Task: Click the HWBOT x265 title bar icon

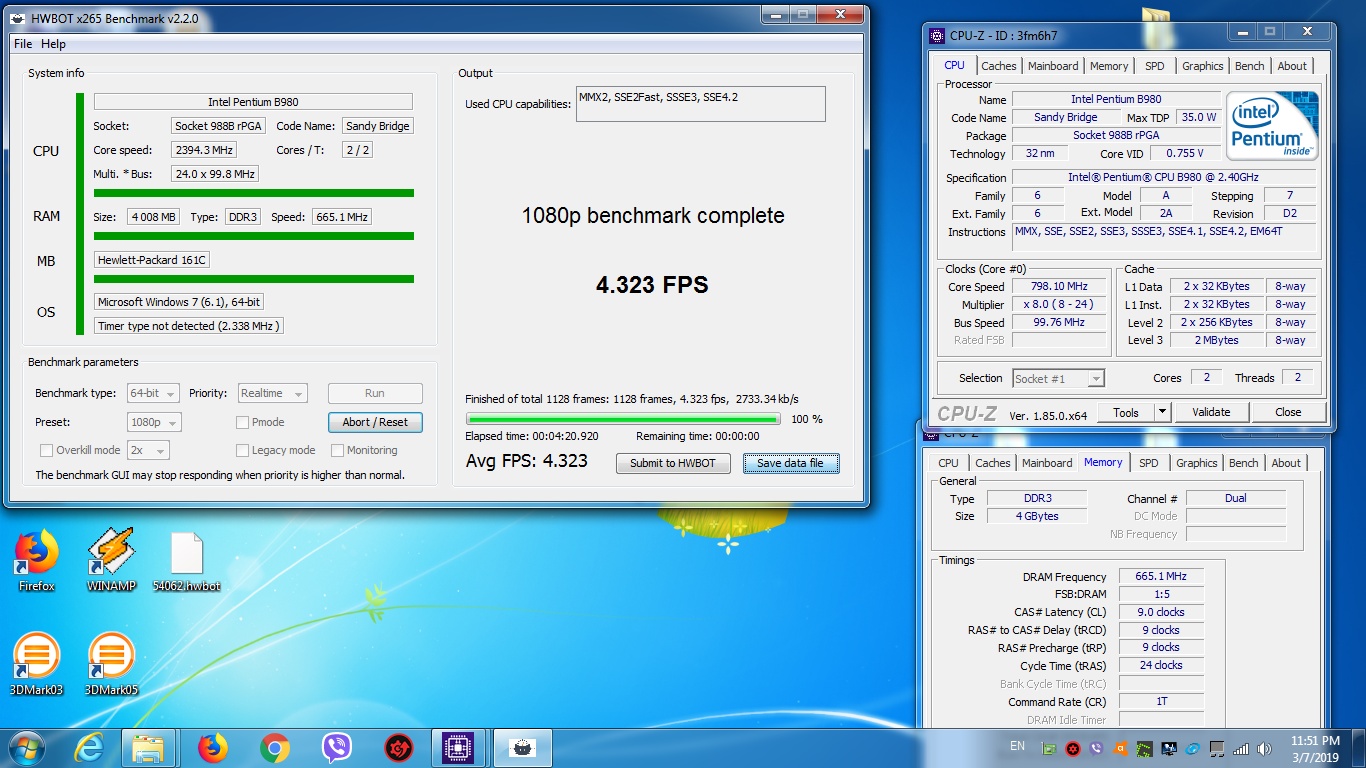Action: point(17,18)
